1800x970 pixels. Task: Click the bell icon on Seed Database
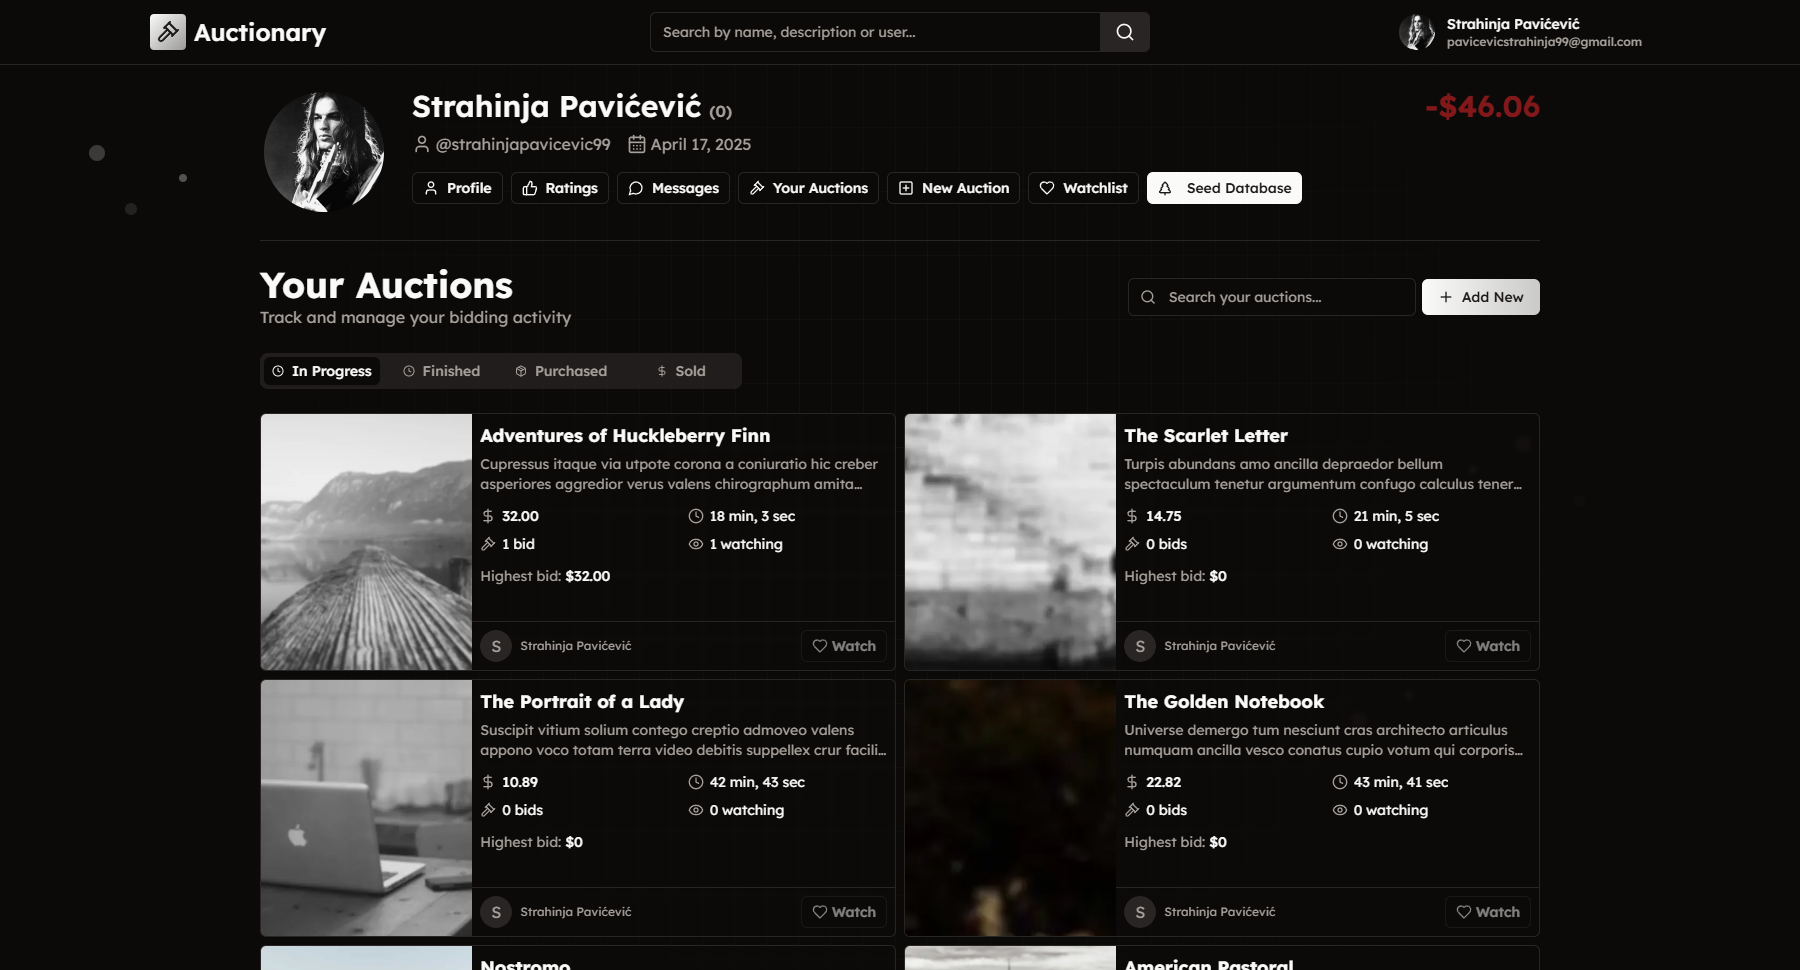1165,188
